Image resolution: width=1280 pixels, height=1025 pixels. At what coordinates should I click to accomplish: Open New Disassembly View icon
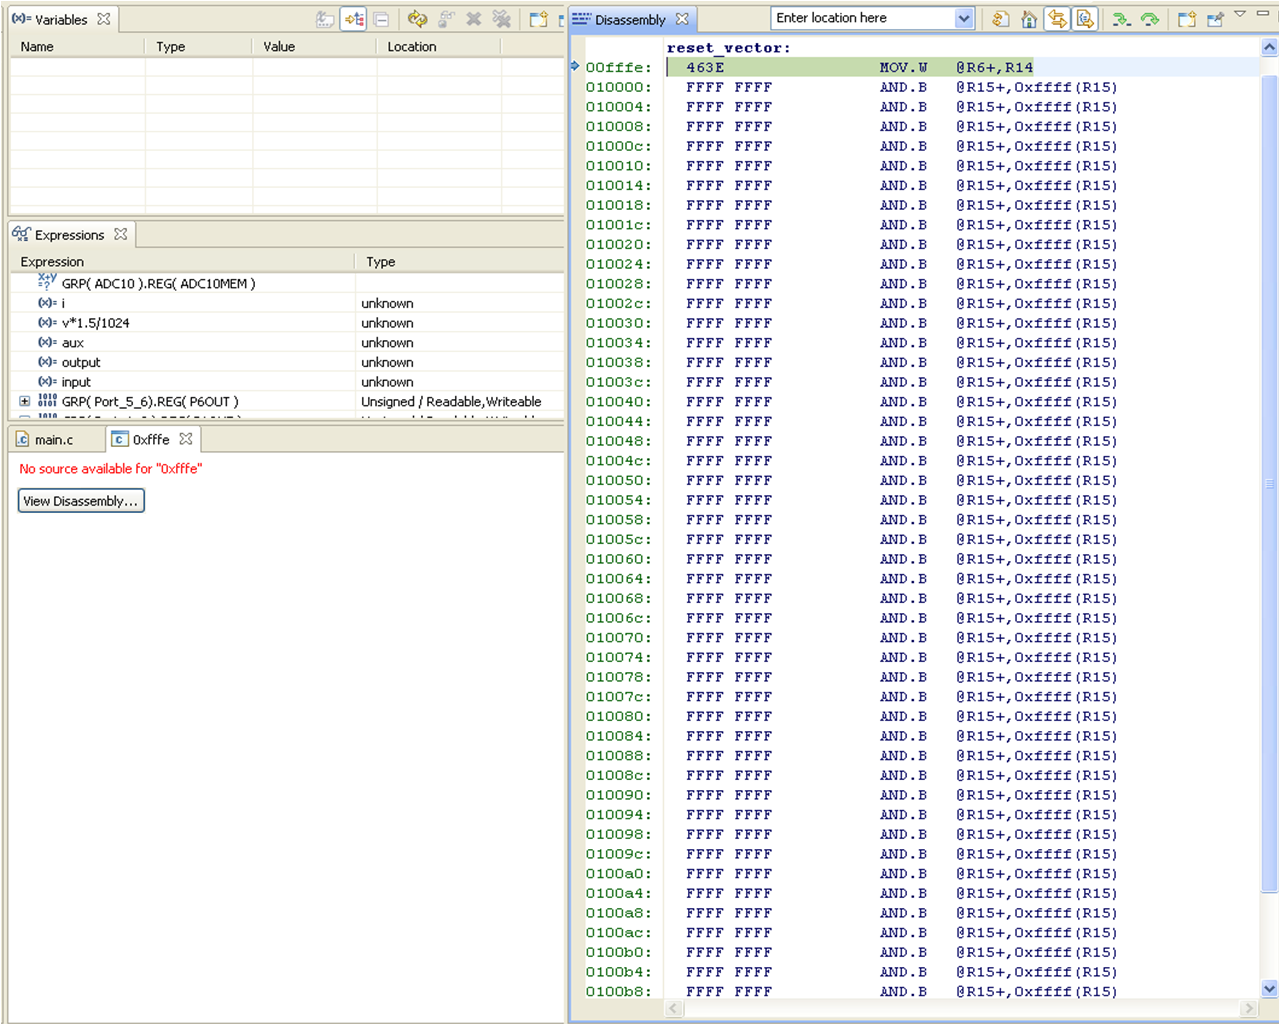pos(1187,19)
